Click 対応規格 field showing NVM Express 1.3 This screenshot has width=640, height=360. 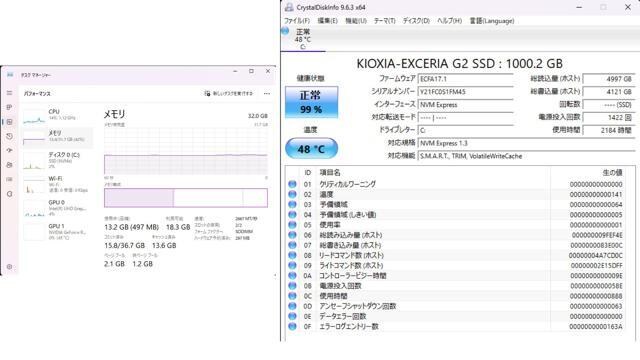527,143
